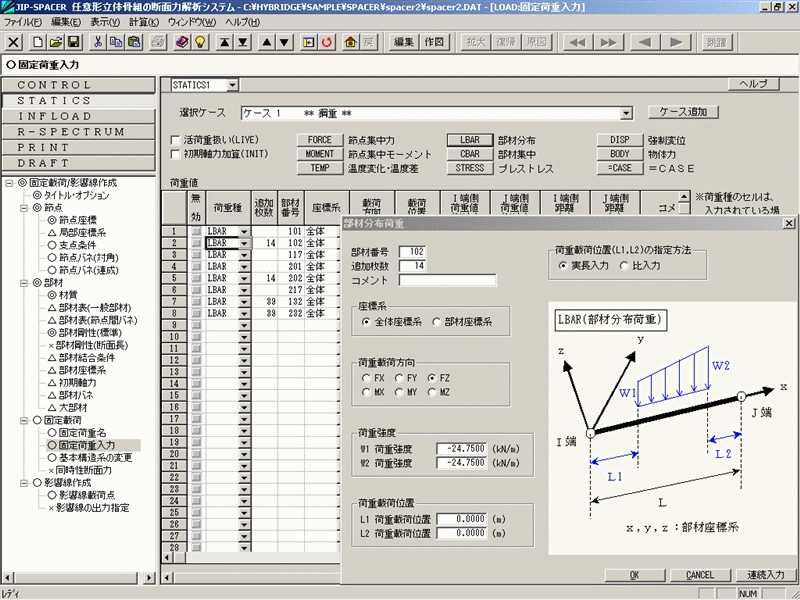The image size is (800, 600).
Task: Choose the FX load direction radio
Action: click(x=365, y=379)
